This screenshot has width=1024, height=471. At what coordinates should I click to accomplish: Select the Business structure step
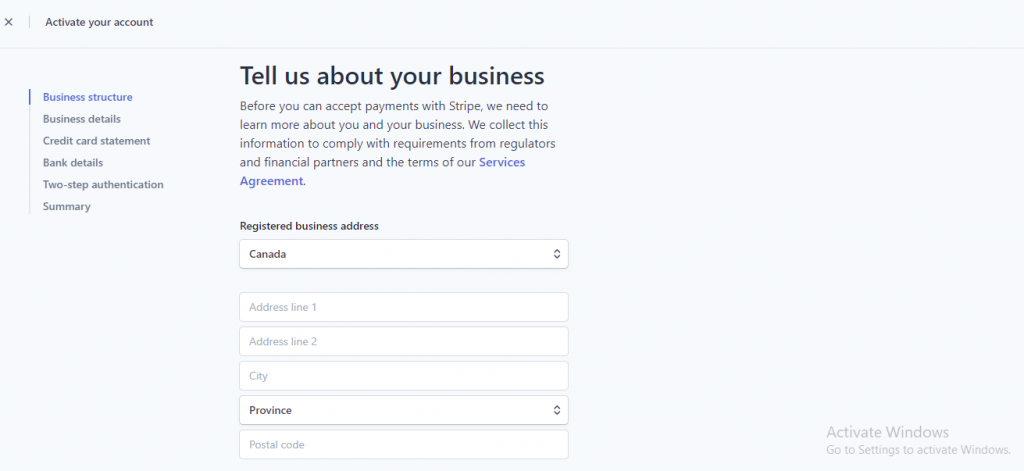pyautogui.click(x=88, y=97)
